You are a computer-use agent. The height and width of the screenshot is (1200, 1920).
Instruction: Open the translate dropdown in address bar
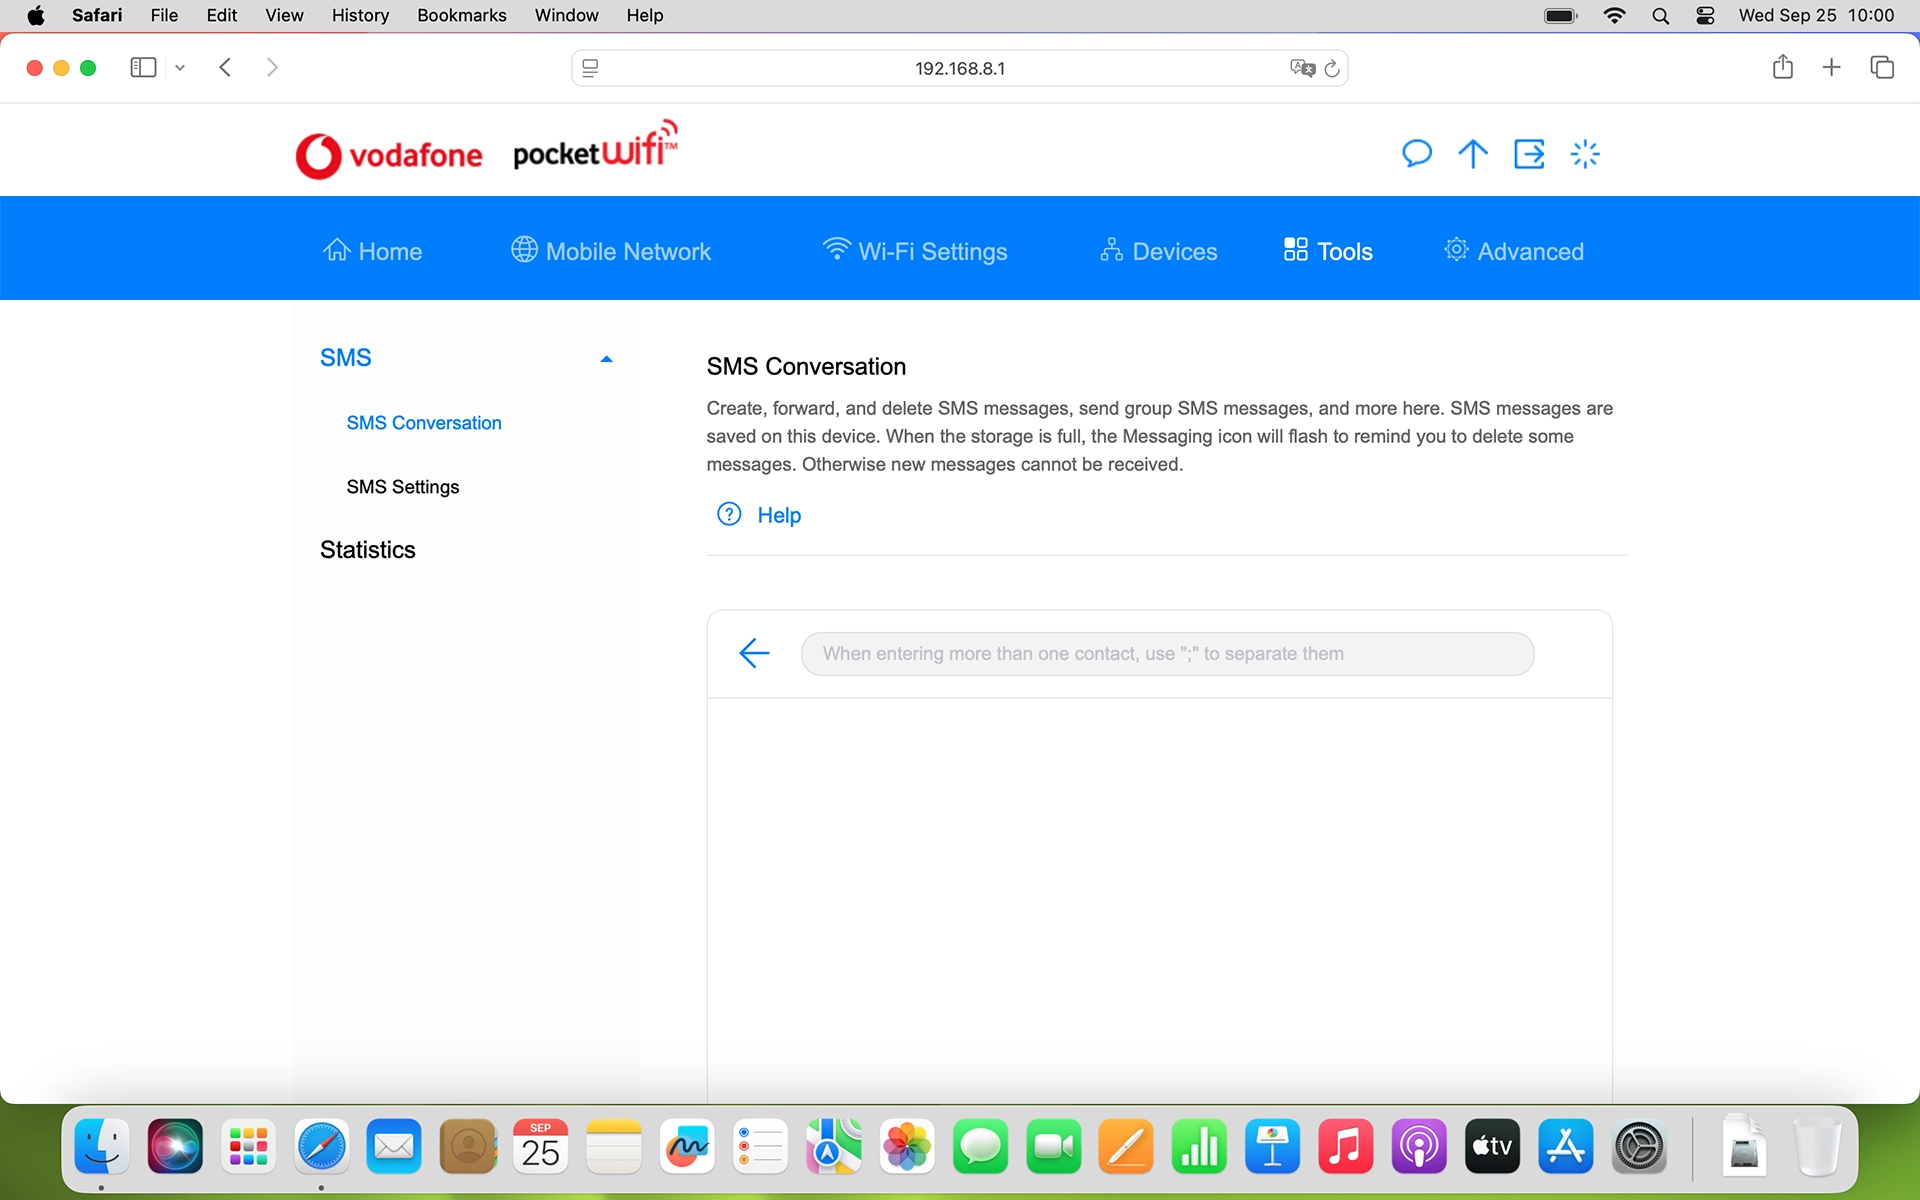[x=1301, y=68]
